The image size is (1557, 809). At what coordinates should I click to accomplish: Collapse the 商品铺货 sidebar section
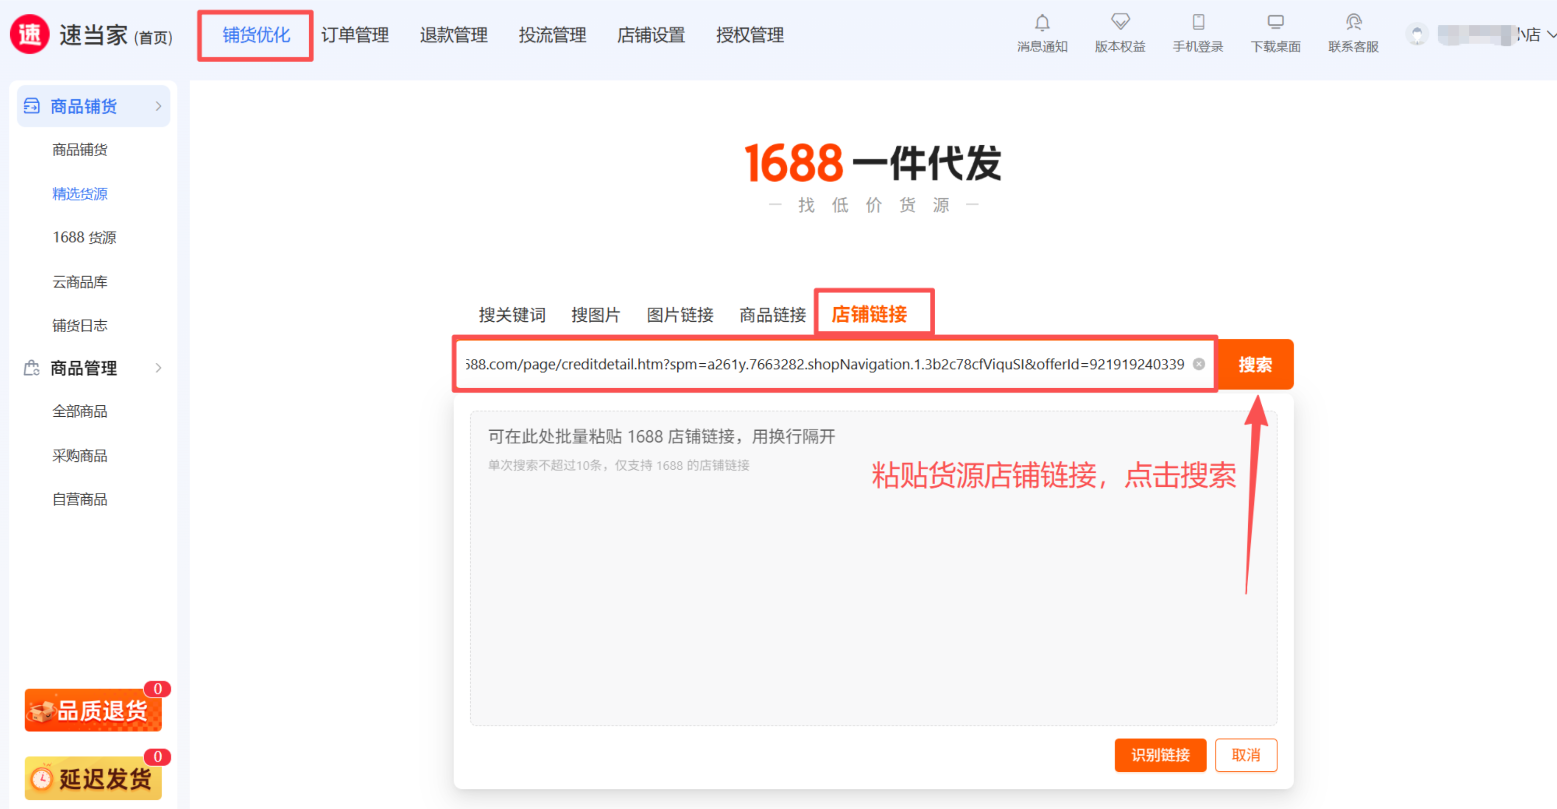click(158, 106)
